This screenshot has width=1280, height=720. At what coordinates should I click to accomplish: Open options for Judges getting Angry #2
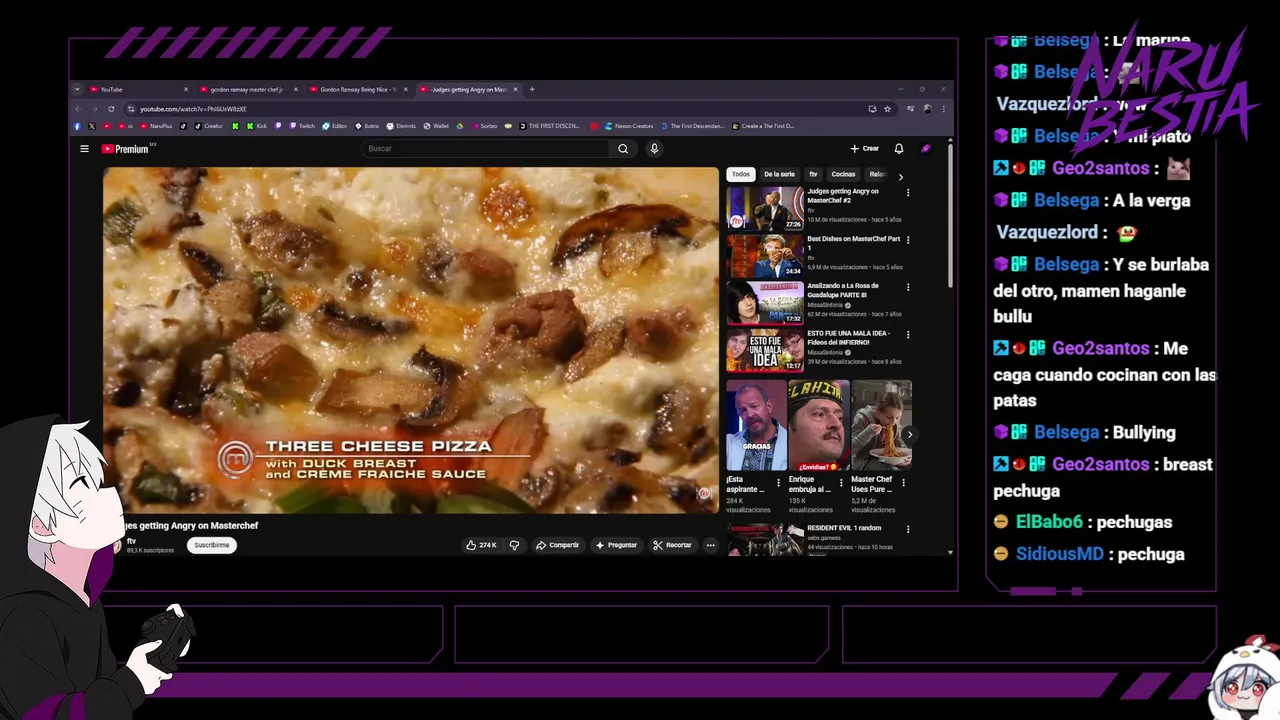pyautogui.click(x=908, y=192)
